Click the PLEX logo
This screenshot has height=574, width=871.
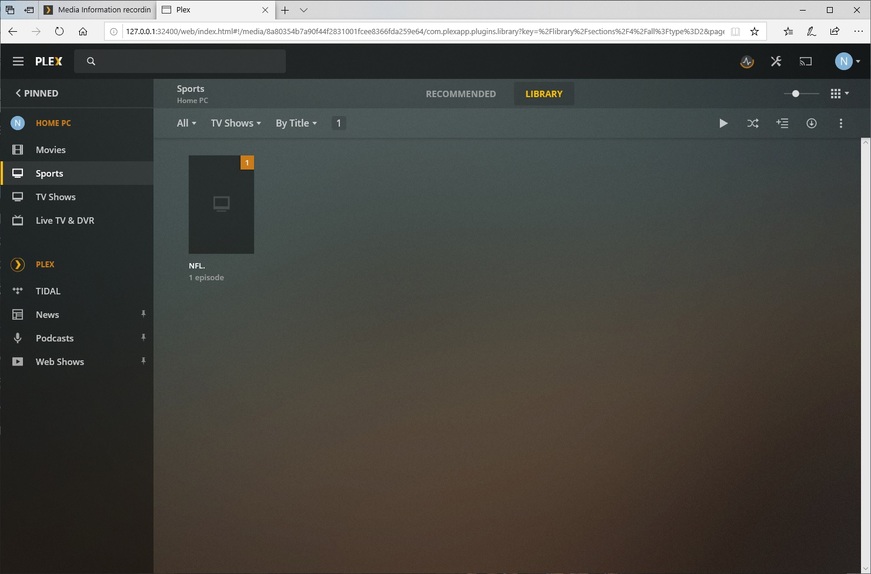(49, 61)
